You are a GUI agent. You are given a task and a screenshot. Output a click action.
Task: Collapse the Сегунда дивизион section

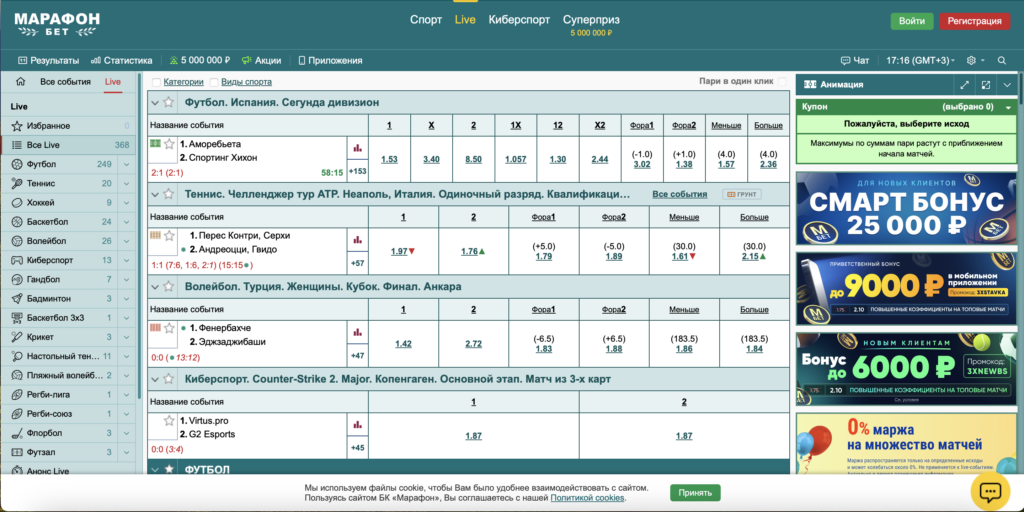[x=155, y=103]
